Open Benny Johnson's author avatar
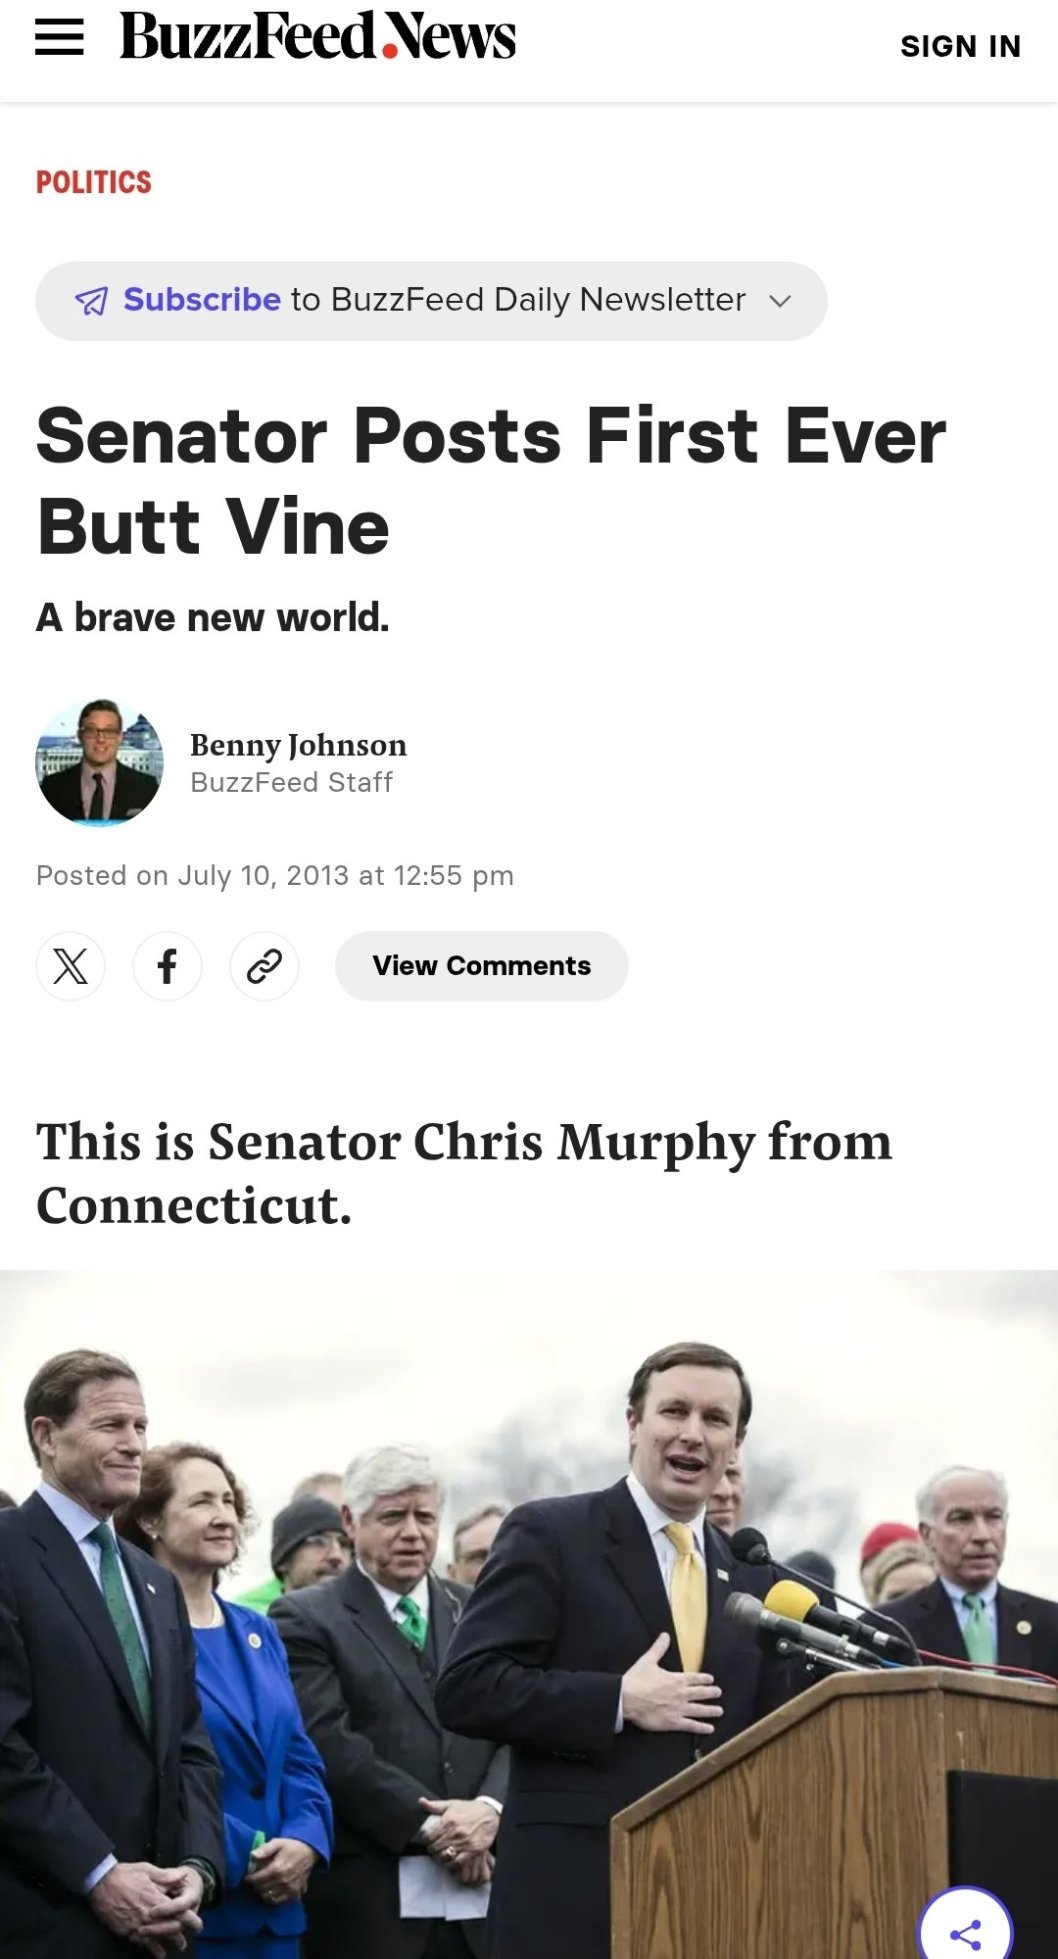Image resolution: width=1058 pixels, height=1959 pixels. tap(99, 762)
